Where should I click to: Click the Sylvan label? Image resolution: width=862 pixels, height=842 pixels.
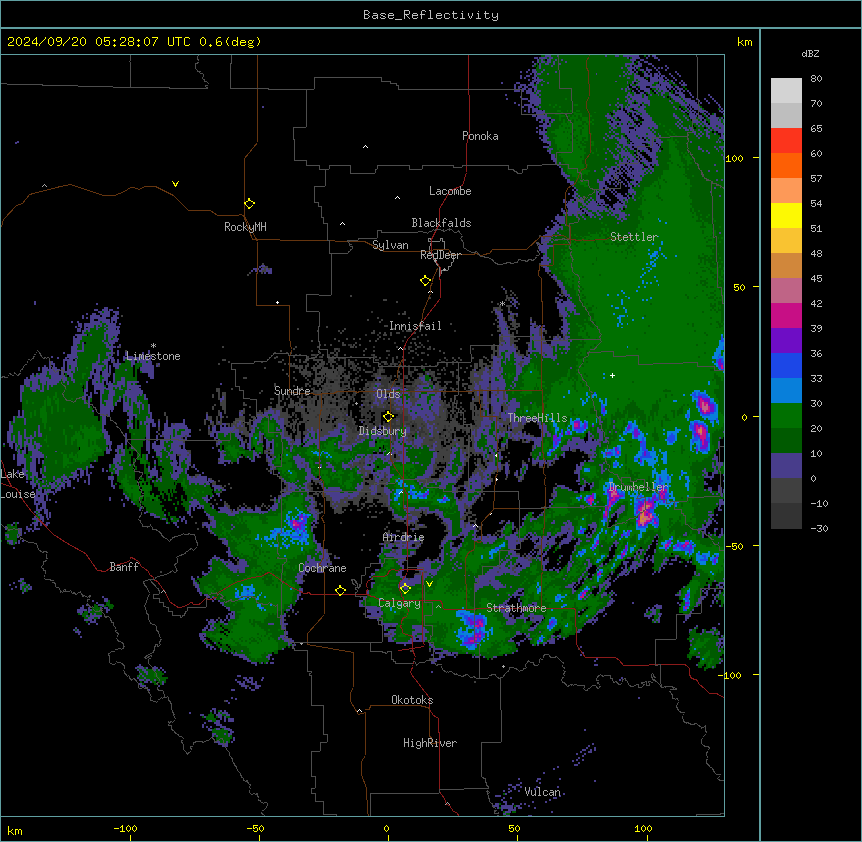pos(390,245)
